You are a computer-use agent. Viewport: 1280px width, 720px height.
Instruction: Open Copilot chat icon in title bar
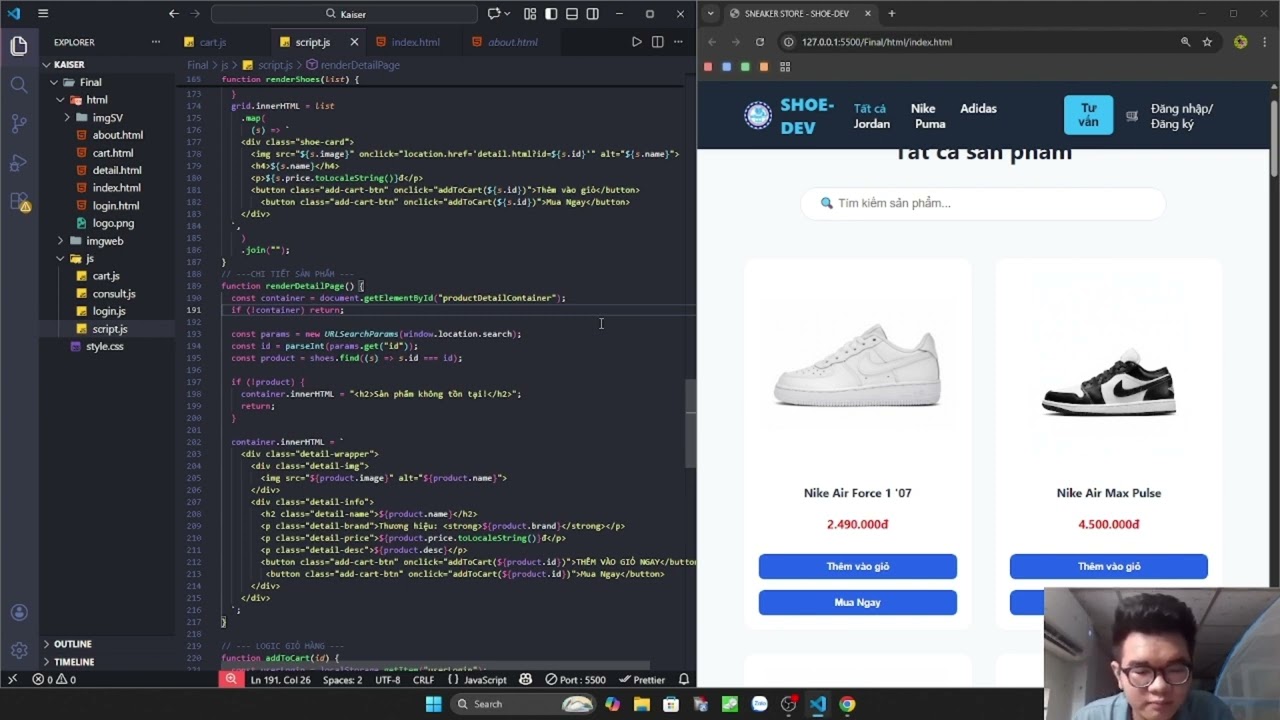(x=494, y=14)
